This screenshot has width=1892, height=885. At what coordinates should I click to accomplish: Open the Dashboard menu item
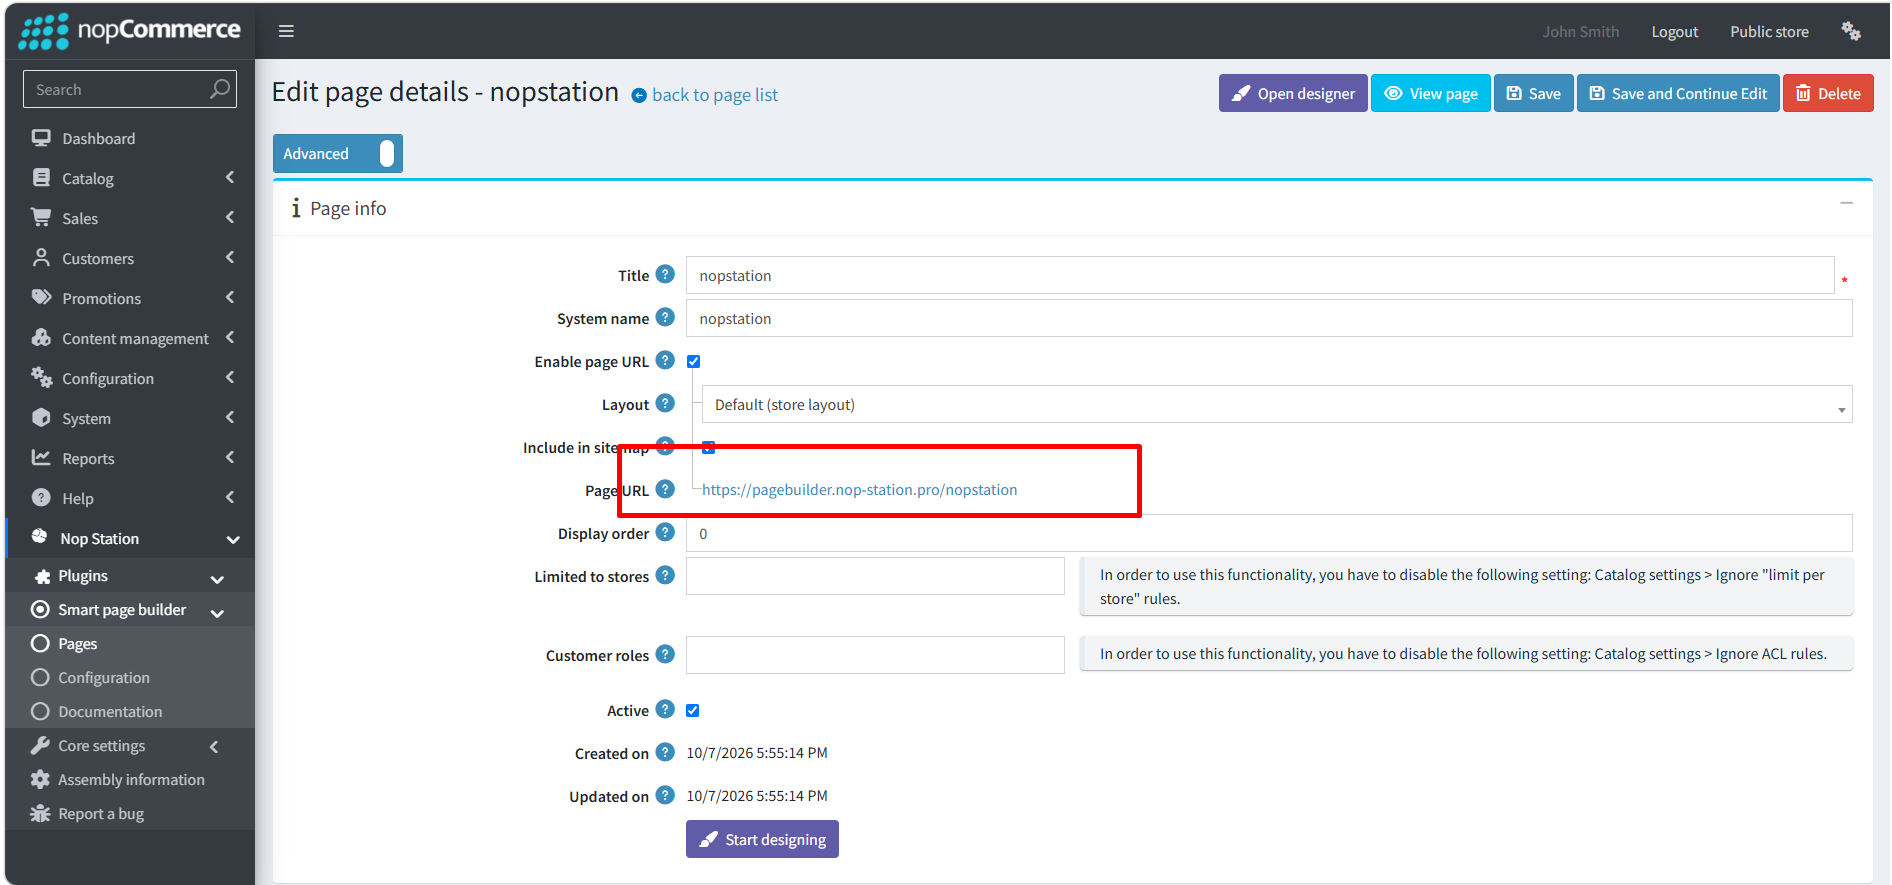pyautogui.click(x=130, y=138)
